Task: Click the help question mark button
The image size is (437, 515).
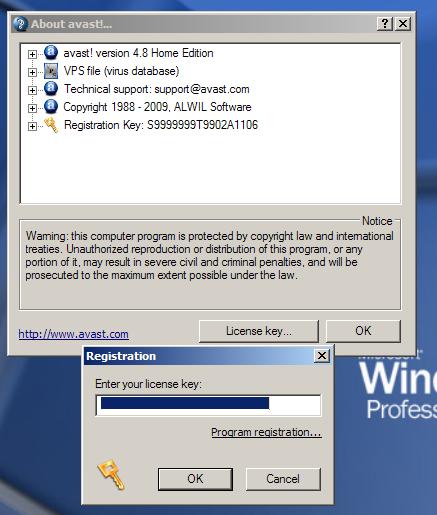Action: coord(385,24)
